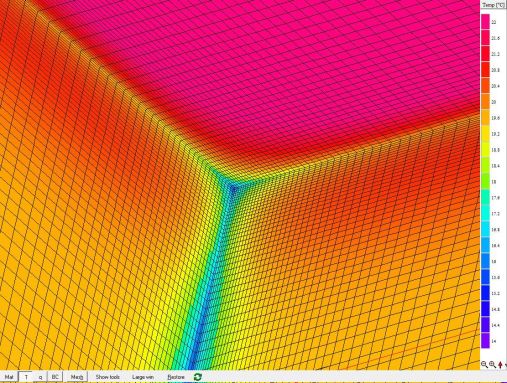The height and width of the screenshot is (383, 507).
Task: Click the Restore button
Action: pyautogui.click(x=176, y=377)
